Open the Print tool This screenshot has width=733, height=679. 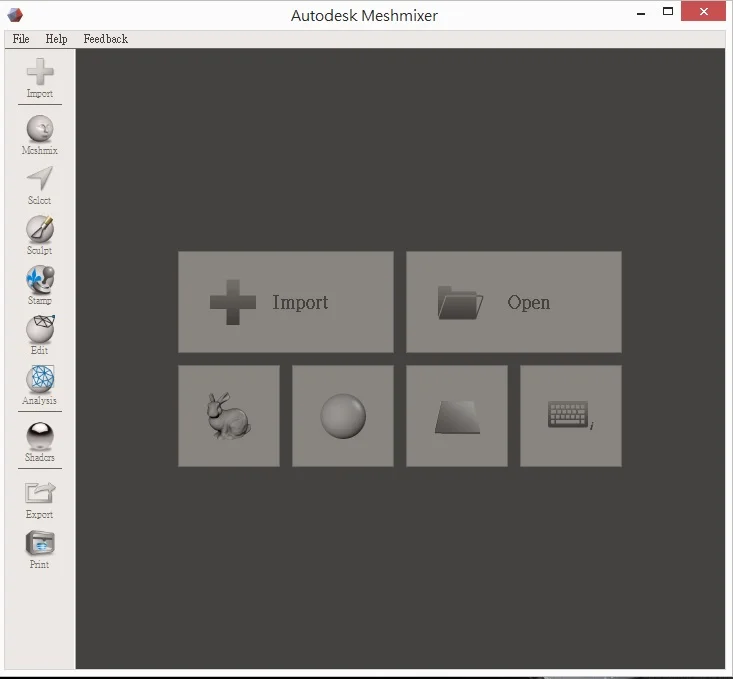(40, 549)
